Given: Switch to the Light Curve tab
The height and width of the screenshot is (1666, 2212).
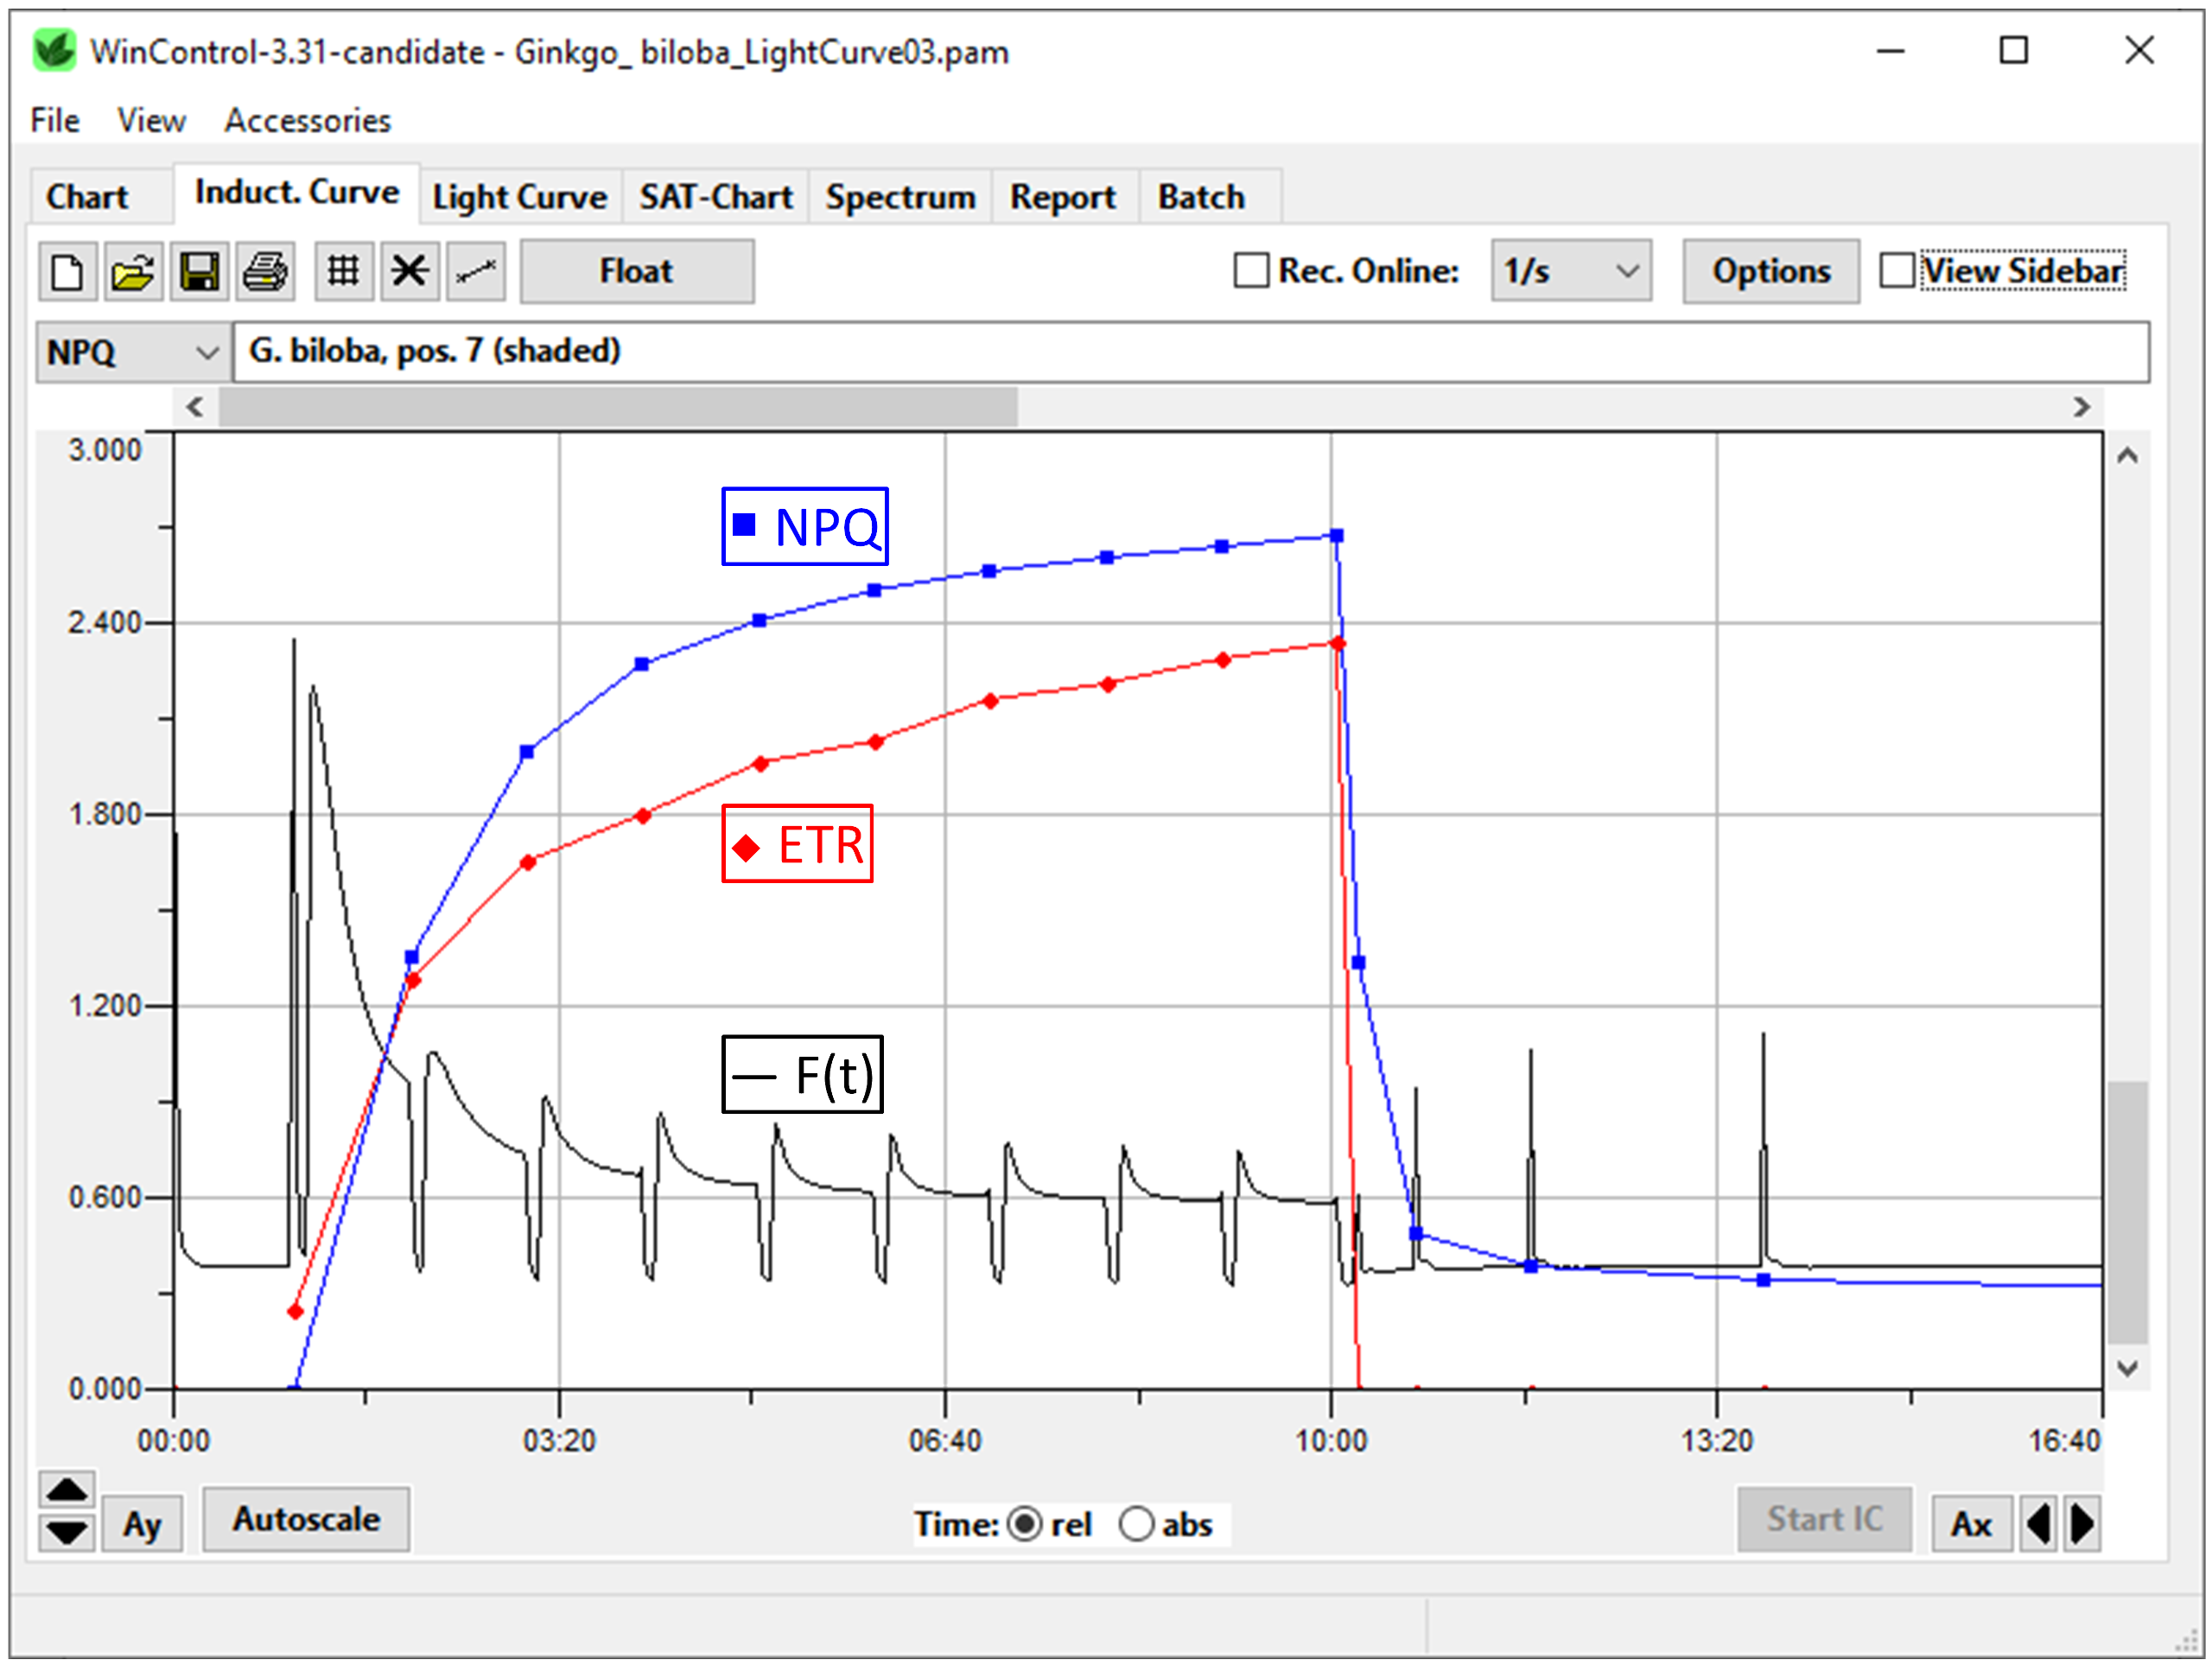Looking at the screenshot, I should click(x=519, y=196).
